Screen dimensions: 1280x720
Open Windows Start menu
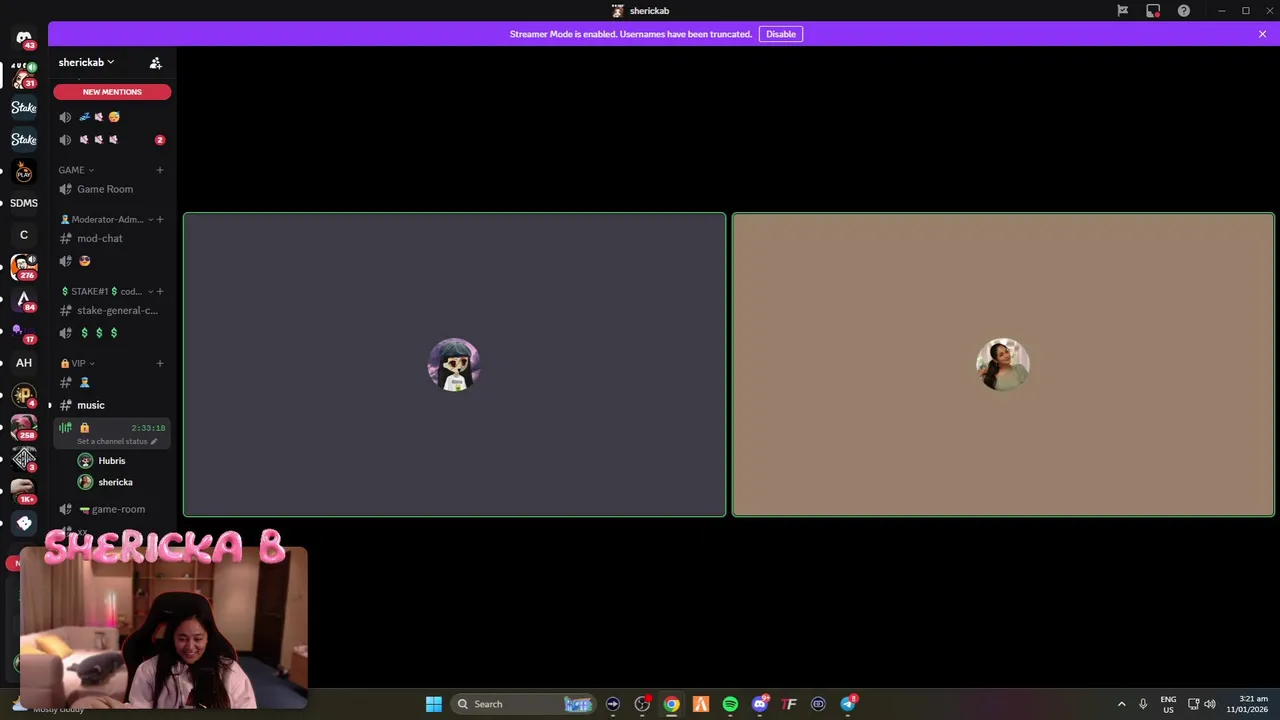click(434, 704)
